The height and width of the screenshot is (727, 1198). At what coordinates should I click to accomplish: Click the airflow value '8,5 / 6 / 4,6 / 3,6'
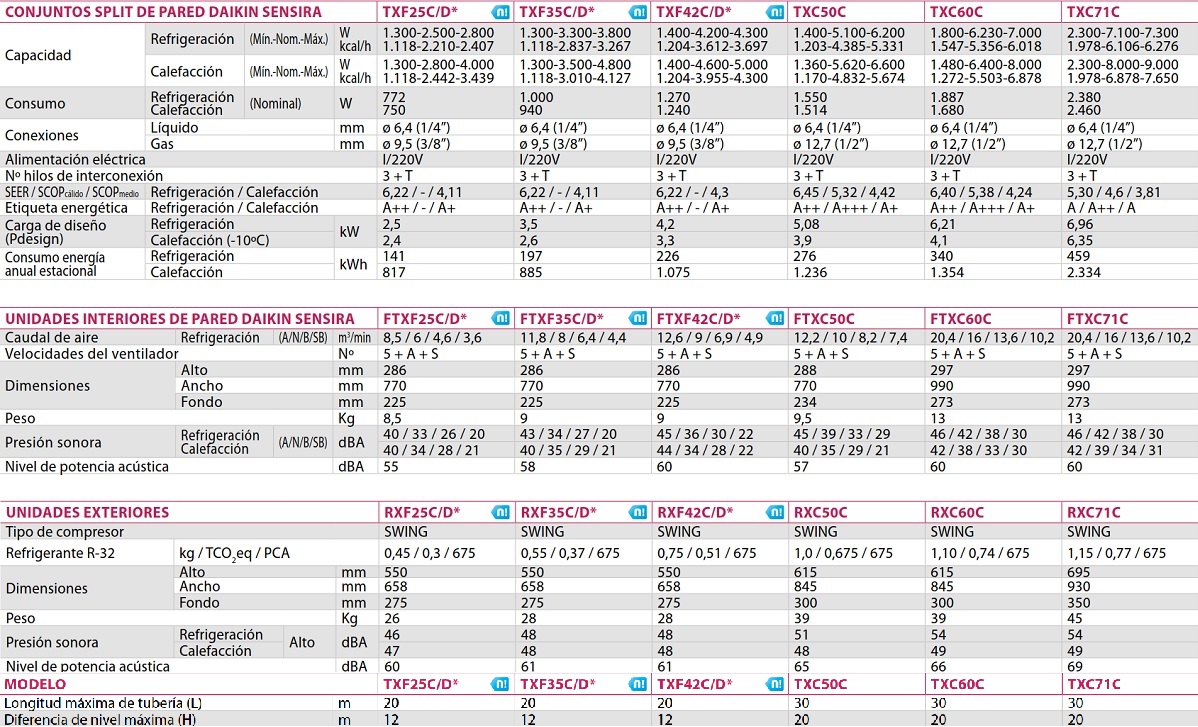[x=432, y=338]
